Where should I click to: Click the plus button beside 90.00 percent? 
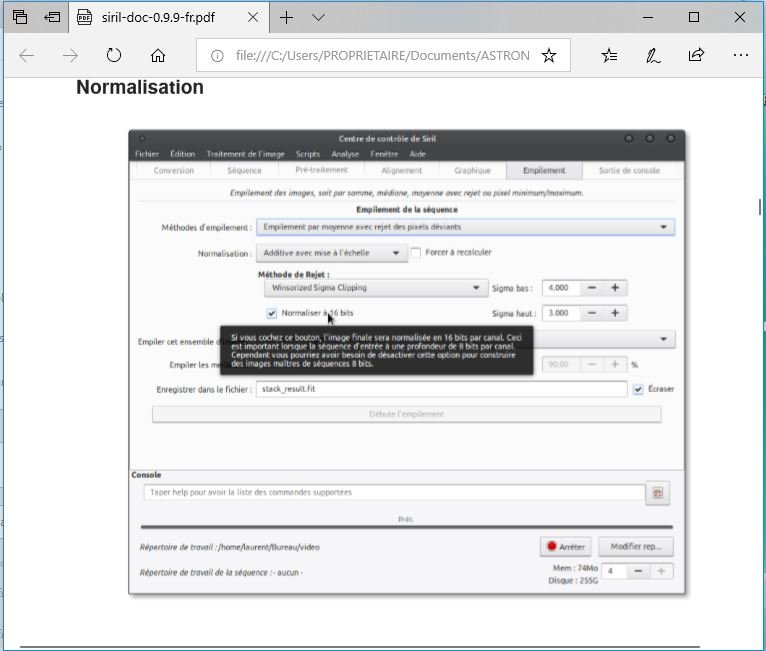(615, 364)
